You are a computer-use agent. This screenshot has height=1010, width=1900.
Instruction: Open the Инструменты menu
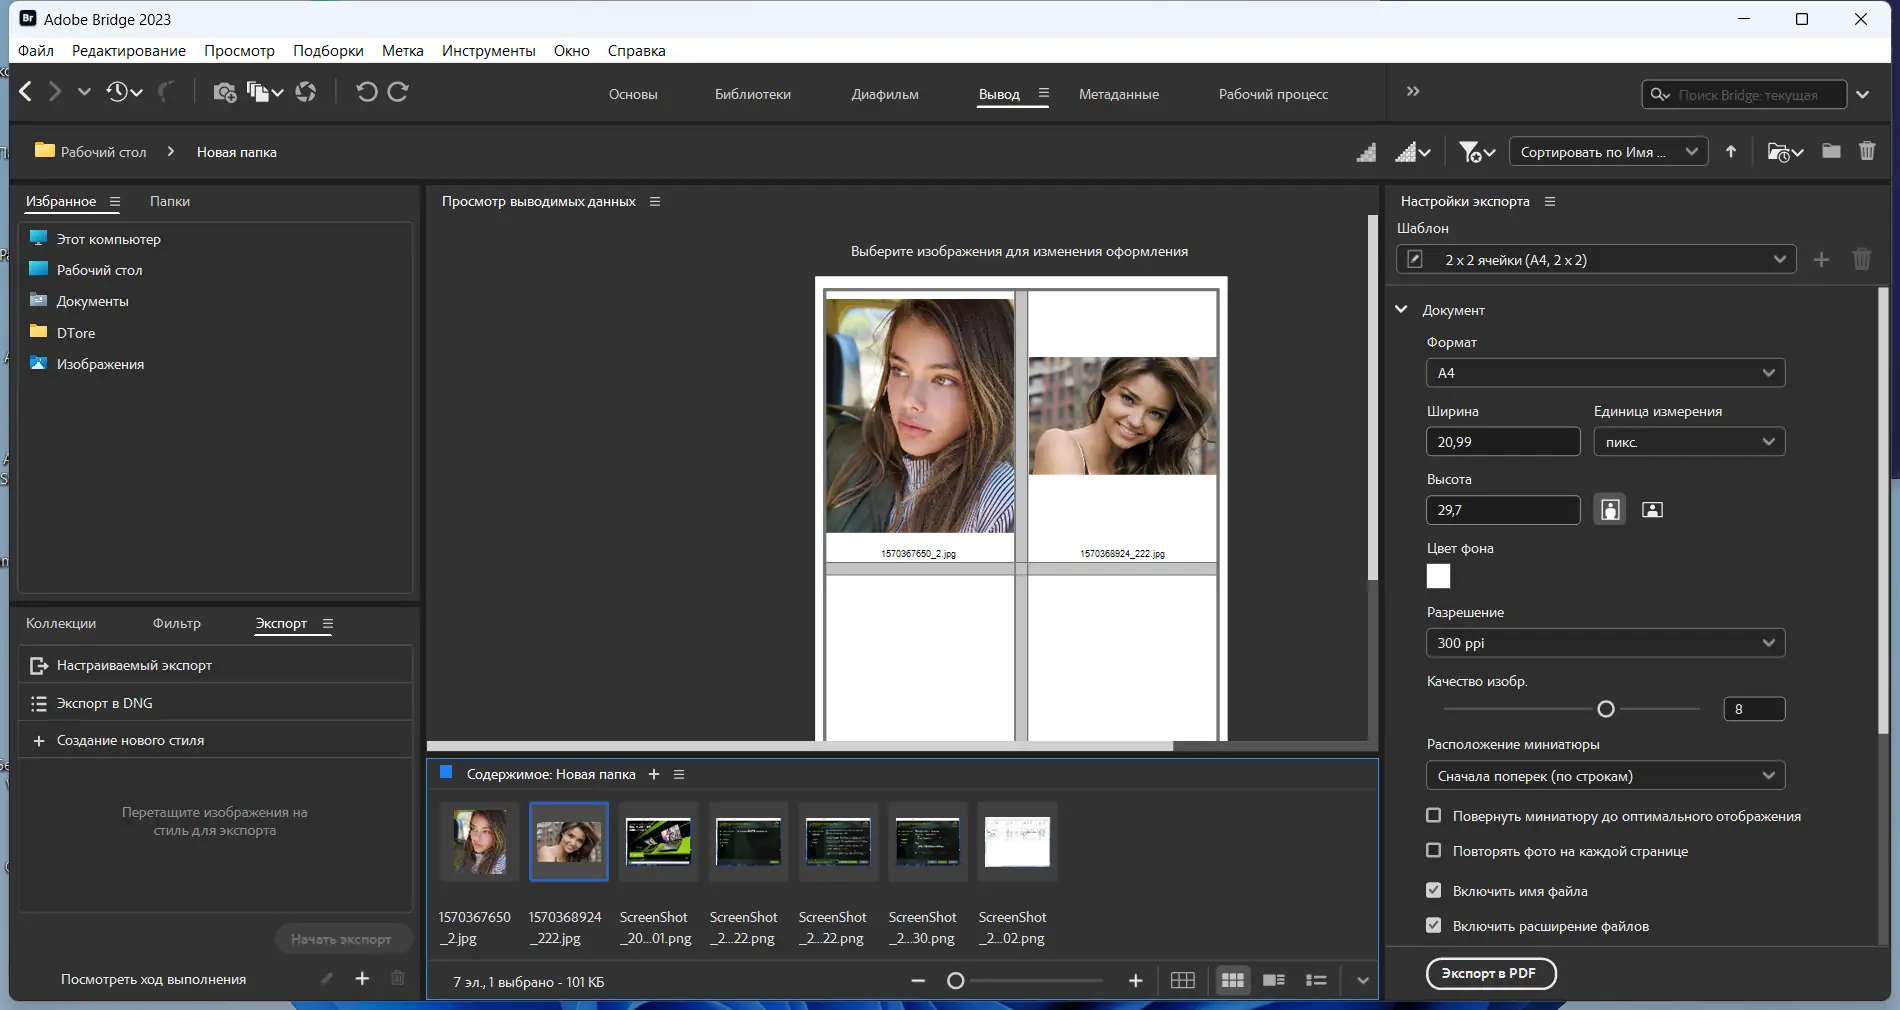[488, 51]
